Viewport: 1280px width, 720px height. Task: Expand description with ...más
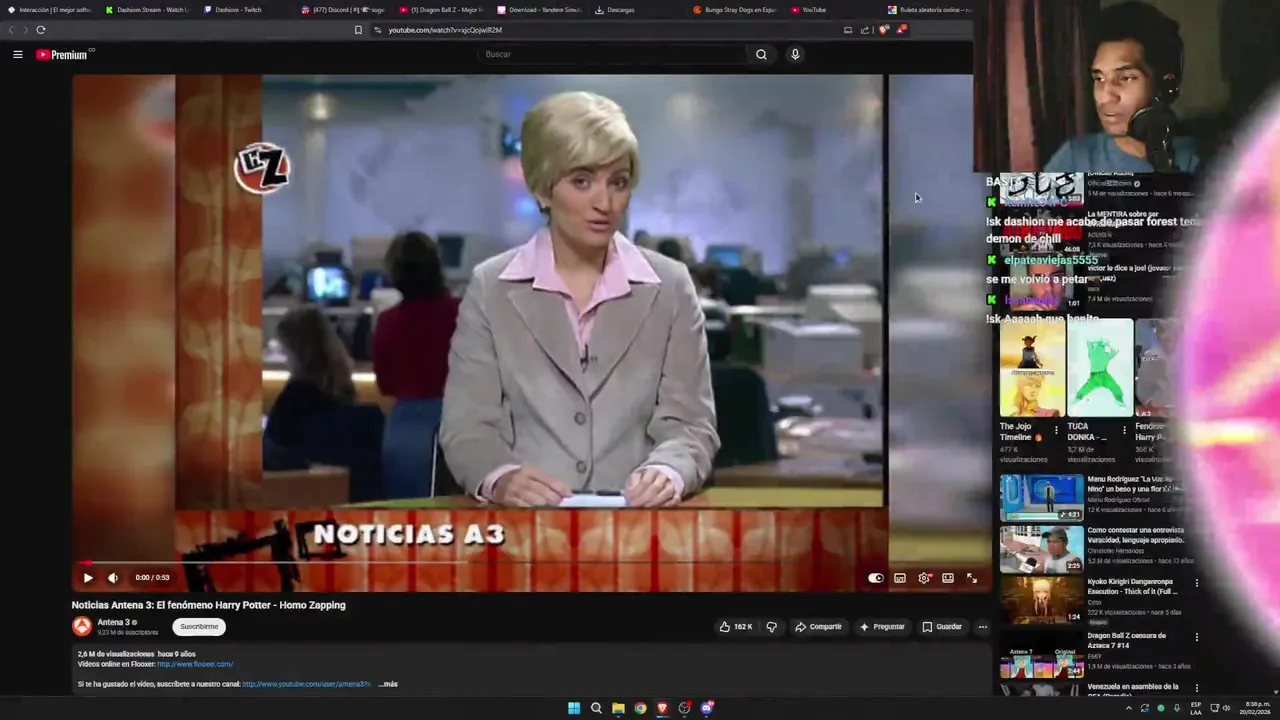pyautogui.click(x=388, y=684)
